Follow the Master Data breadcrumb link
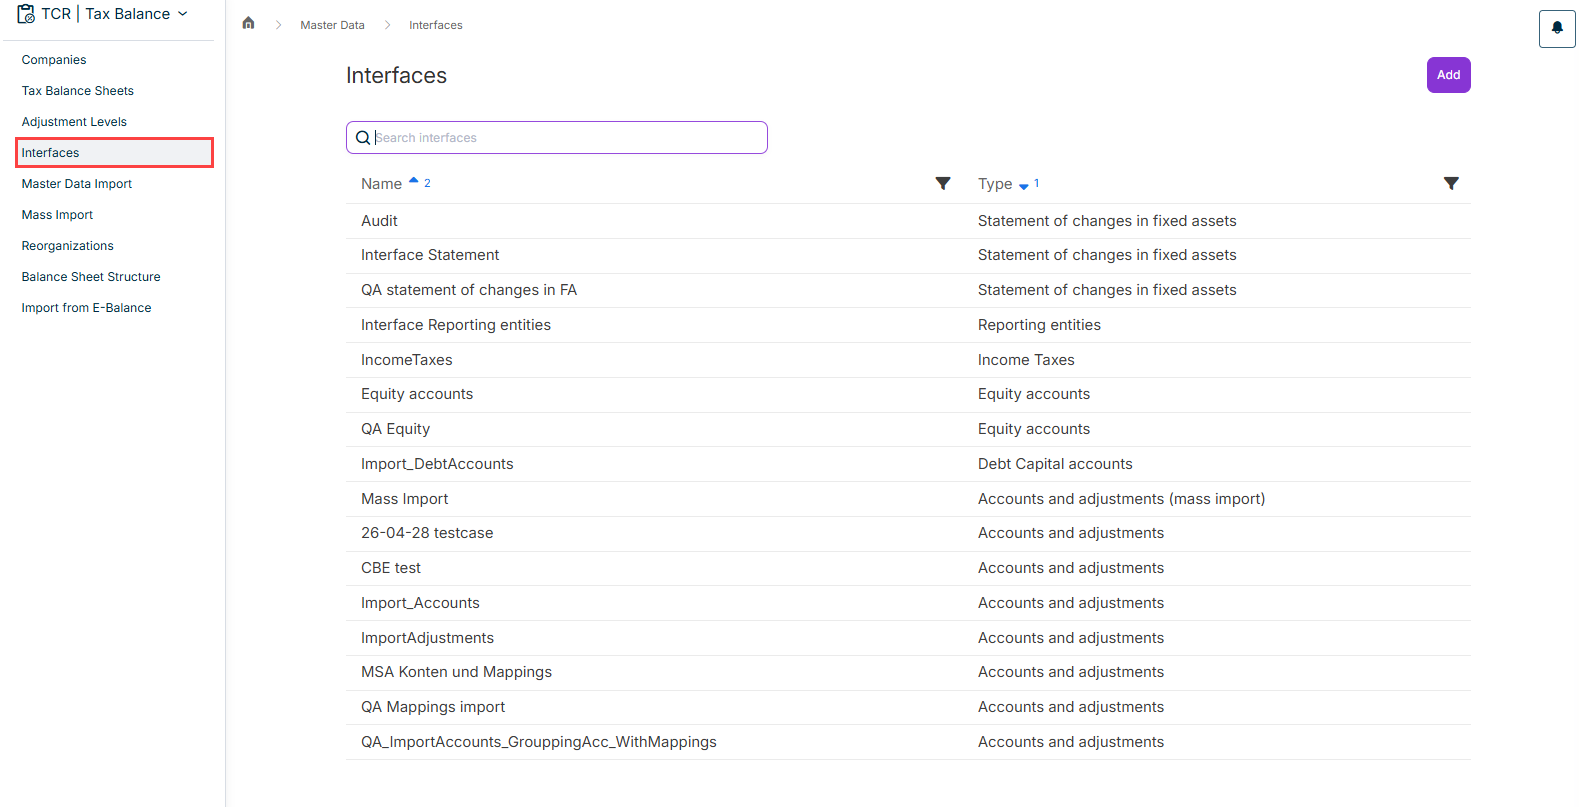1579x807 pixels. (x=332, y=25)
